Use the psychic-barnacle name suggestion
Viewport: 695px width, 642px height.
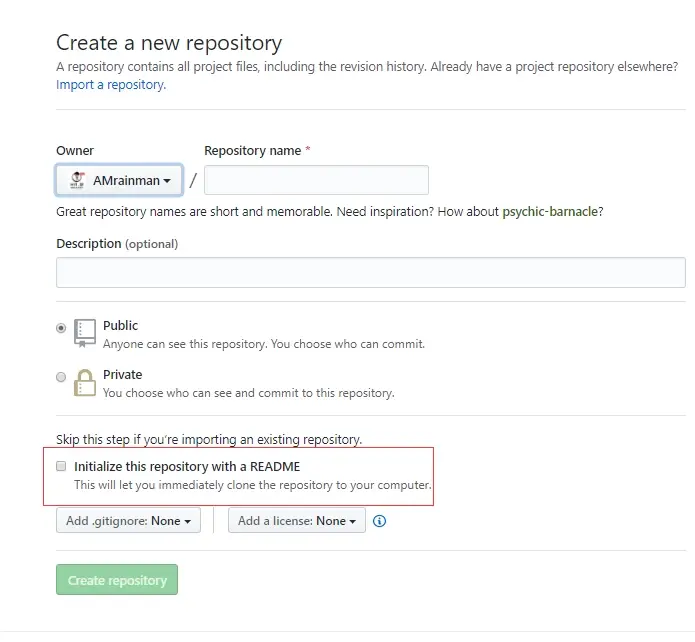550,211
